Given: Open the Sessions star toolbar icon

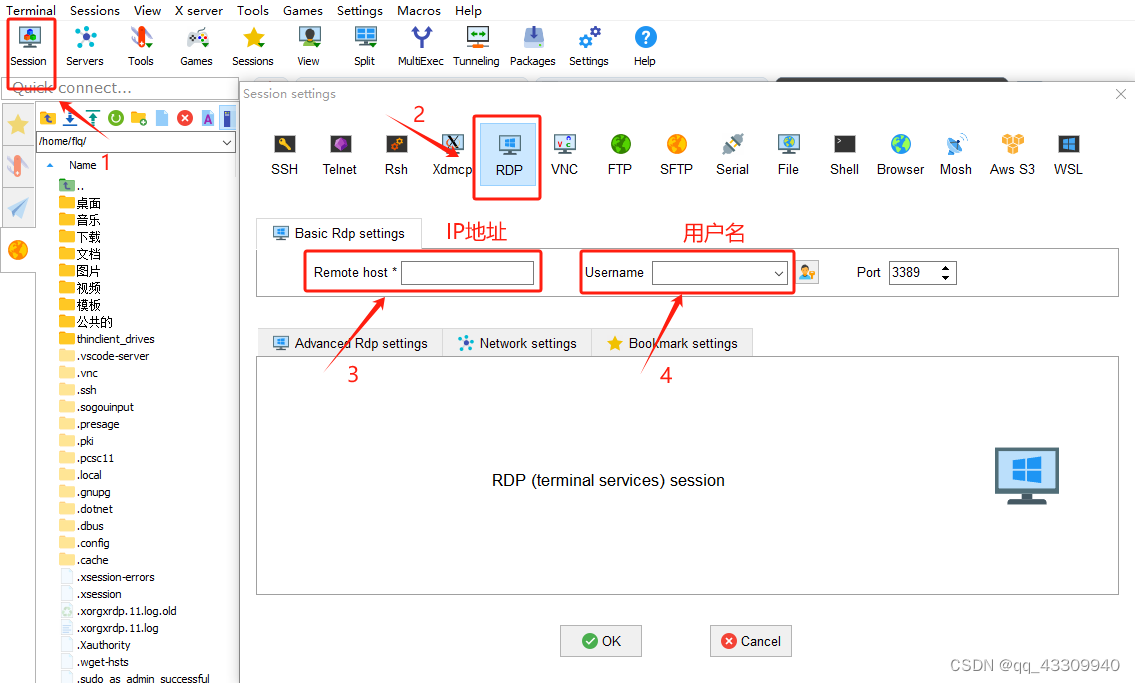Looking at the screenshot, I should [253, 46].
